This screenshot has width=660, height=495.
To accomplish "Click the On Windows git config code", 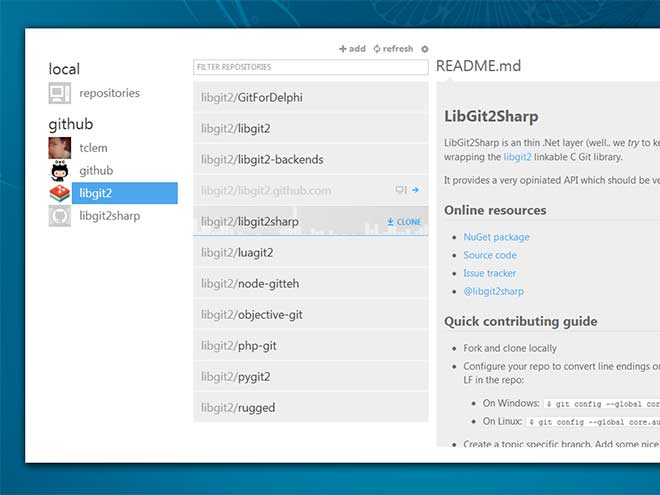I will (602, 404).
